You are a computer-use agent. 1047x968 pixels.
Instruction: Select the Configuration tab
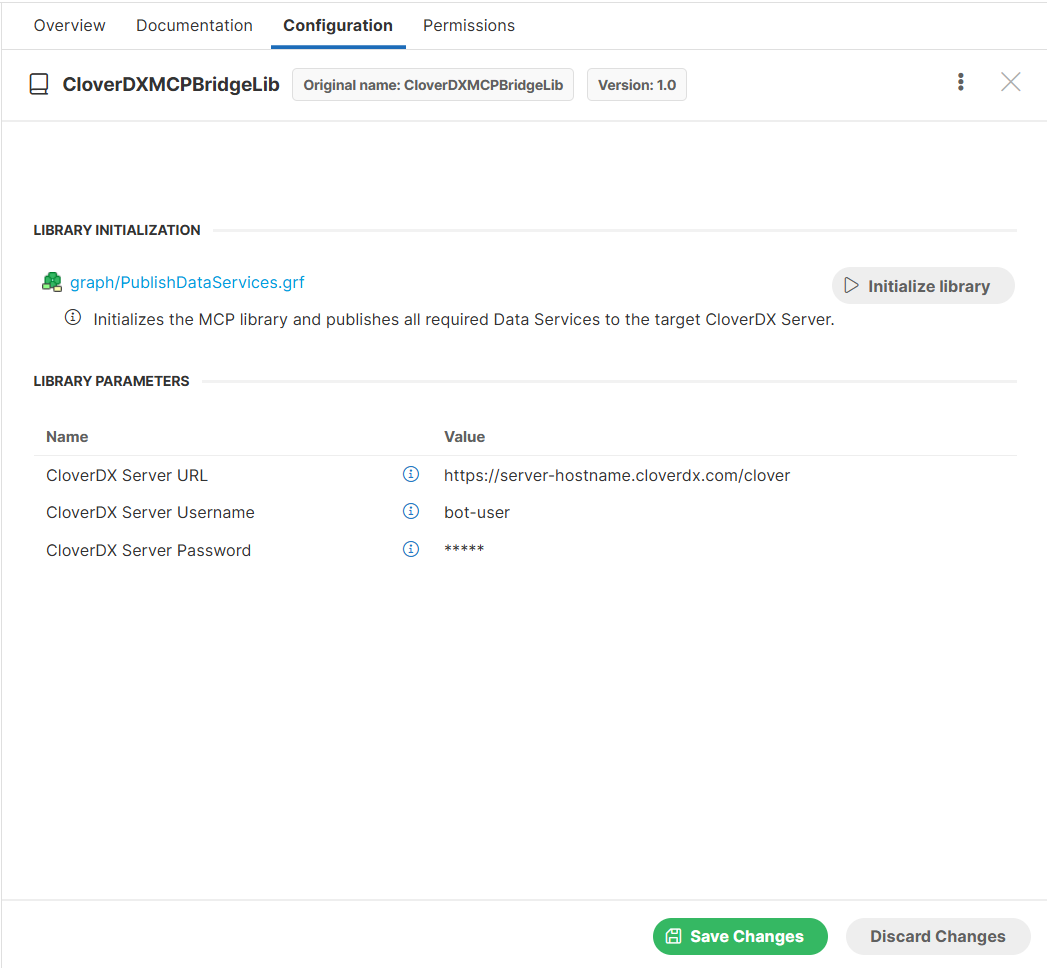[x=338, y=25]
